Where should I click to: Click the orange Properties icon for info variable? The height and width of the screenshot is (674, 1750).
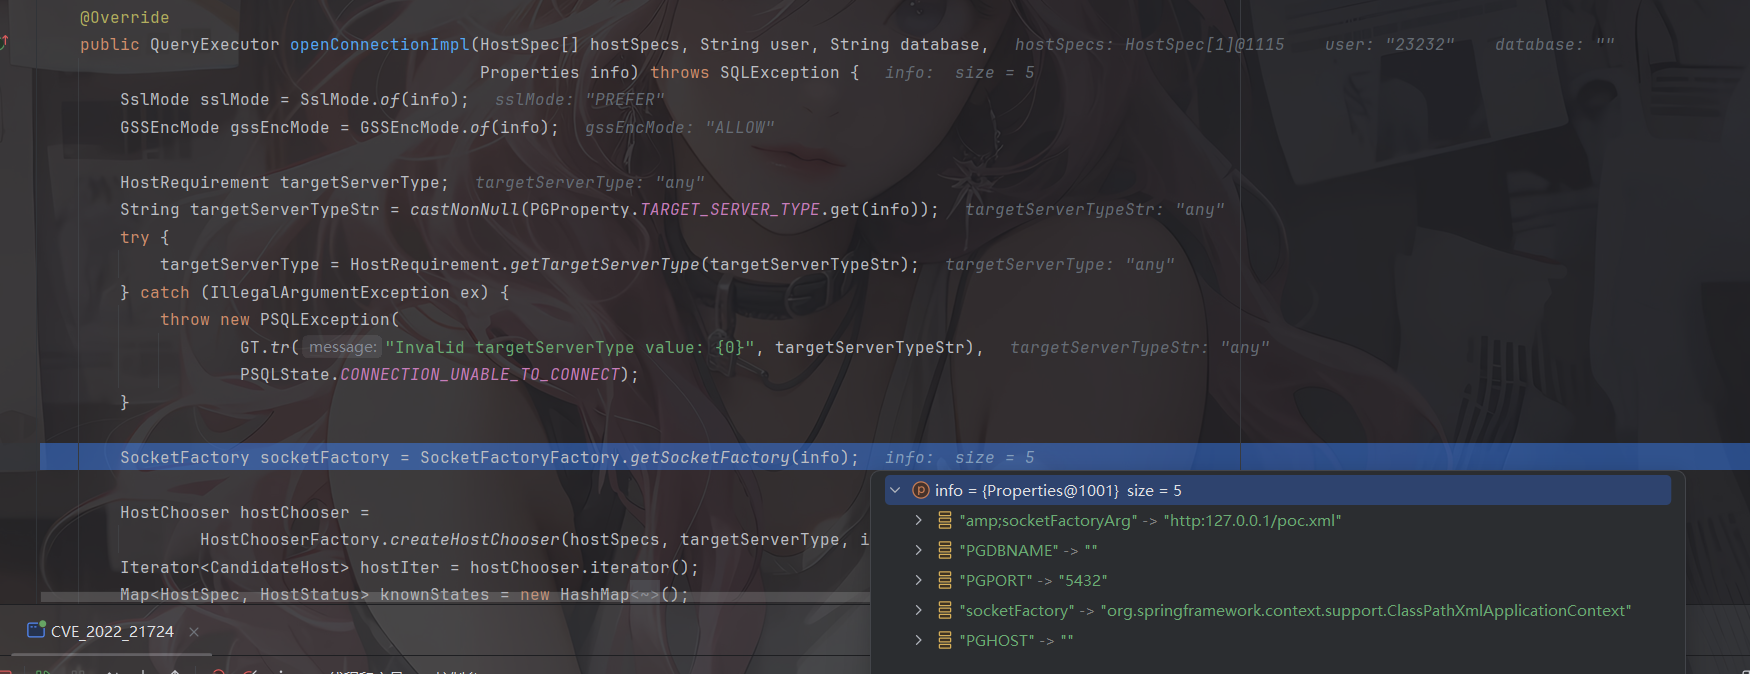tap(921, 490)
